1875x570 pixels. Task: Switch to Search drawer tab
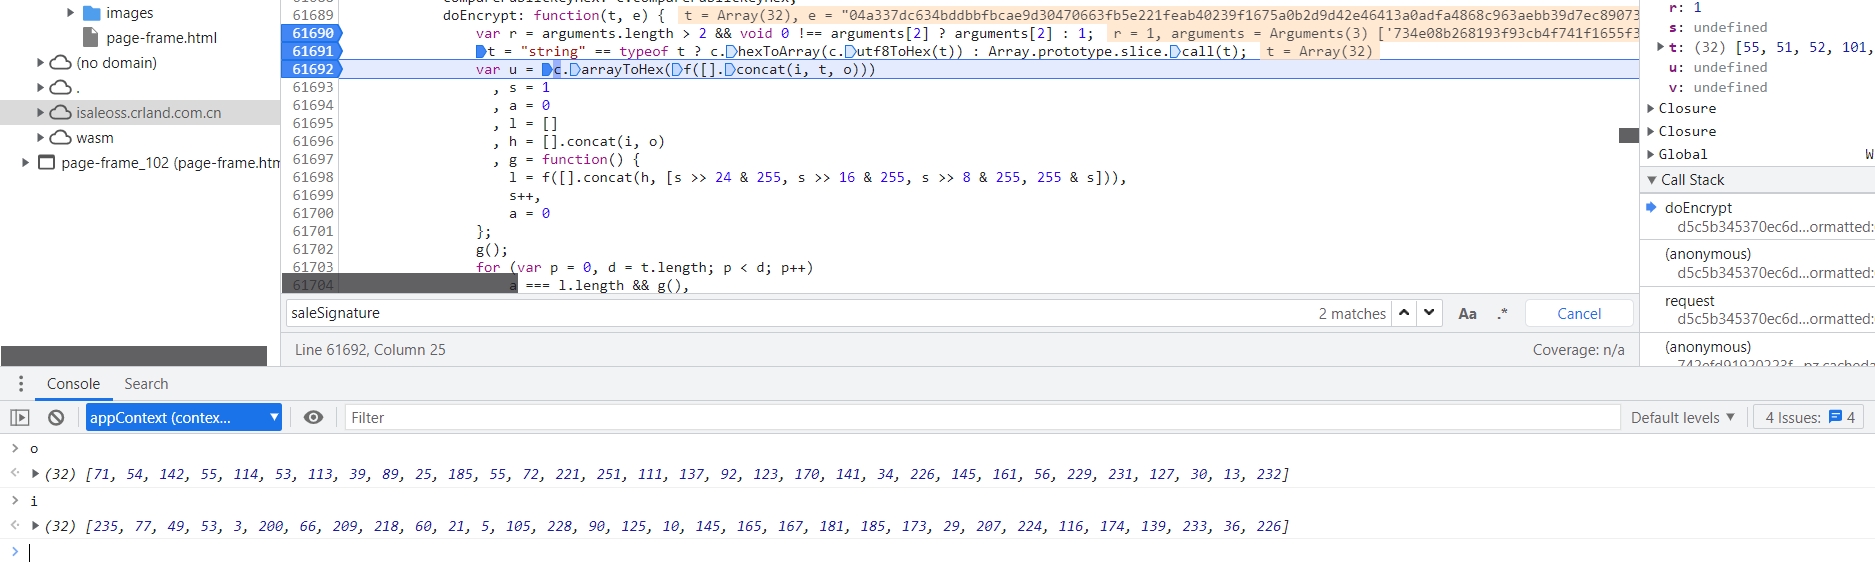(146, 384)
